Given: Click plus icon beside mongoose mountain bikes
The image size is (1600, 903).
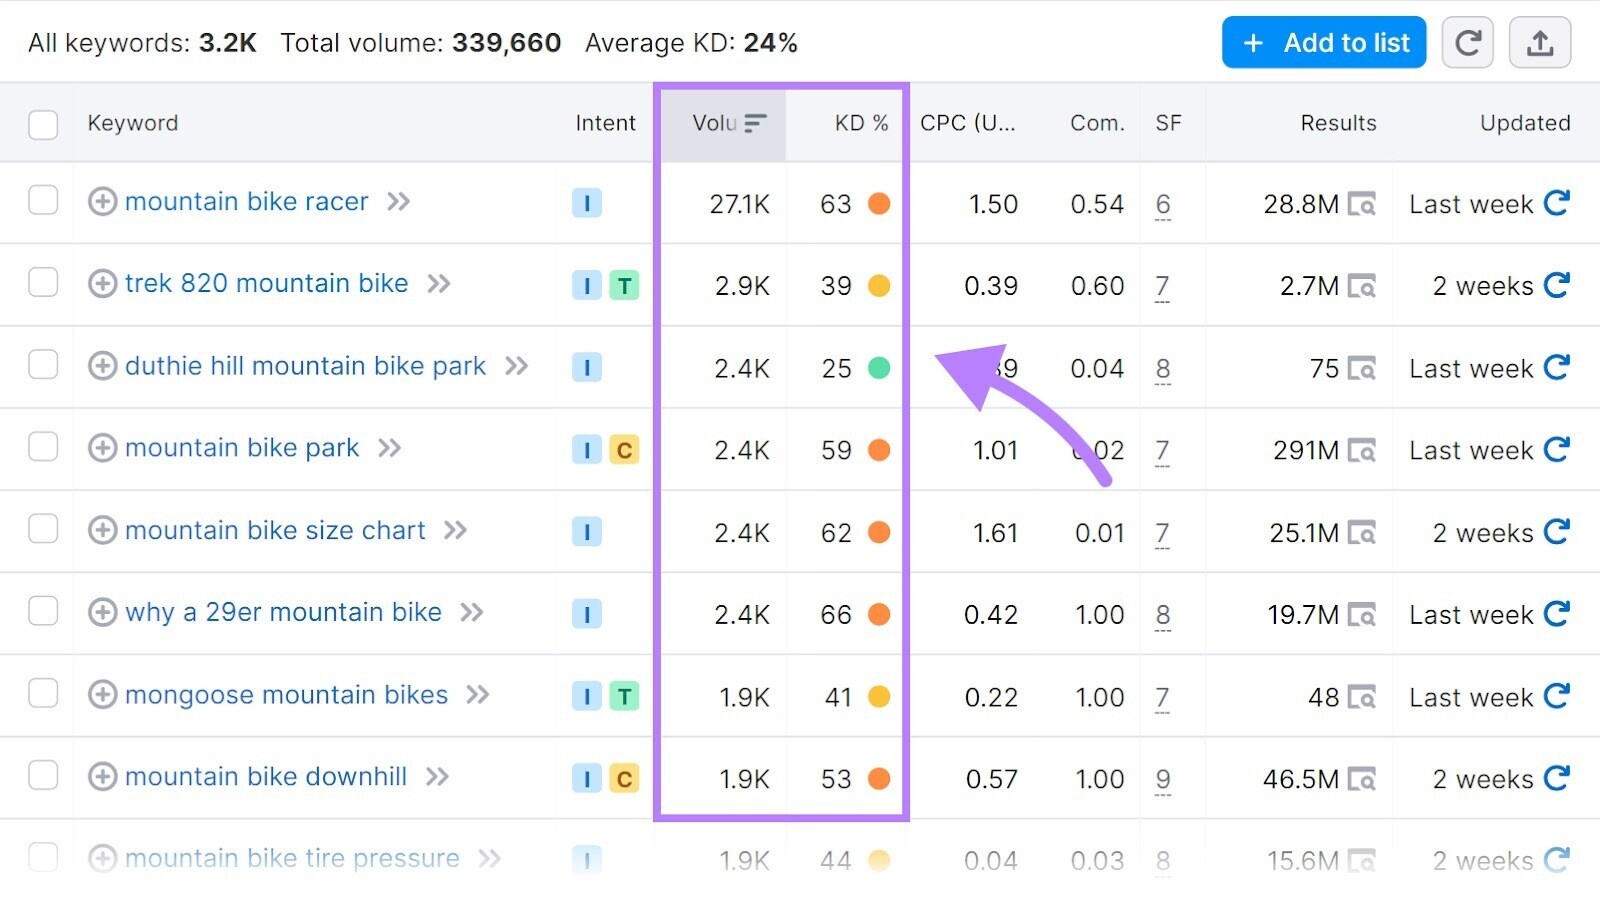Looking at the screenshot, I should (x=102, y=695).
